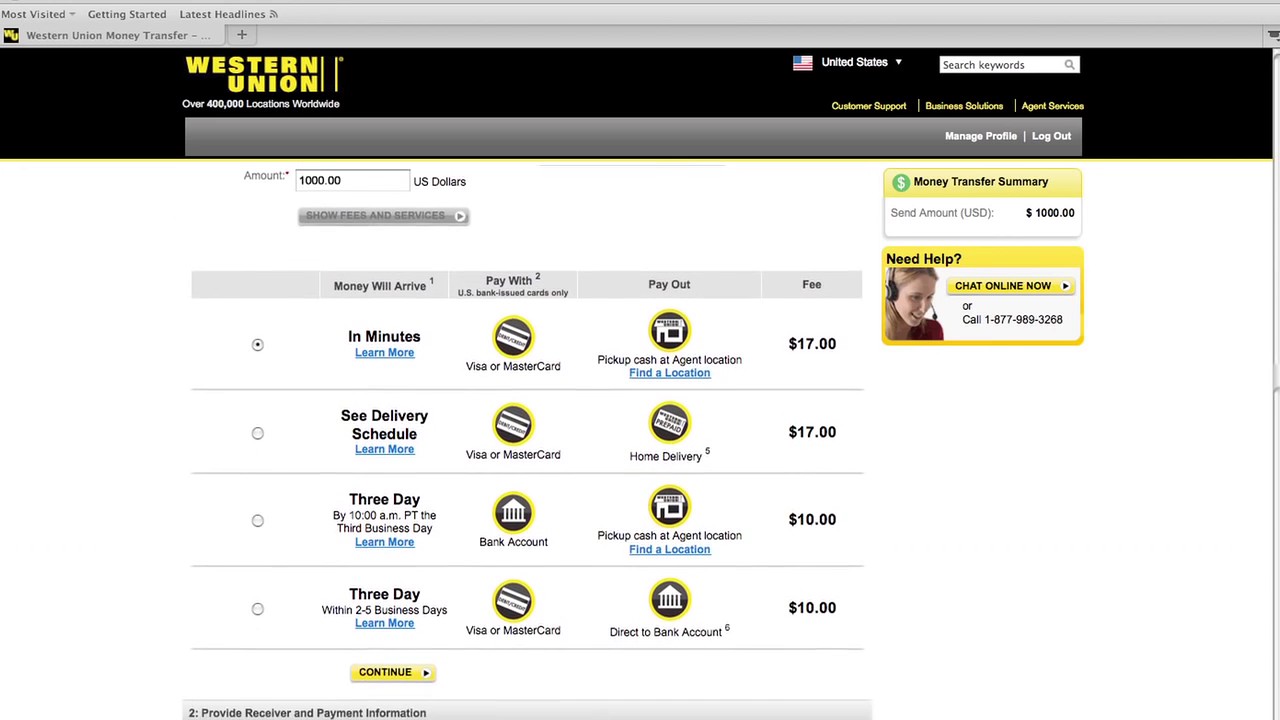
Task: Click the Continue button
Action: tap(393, 673)
